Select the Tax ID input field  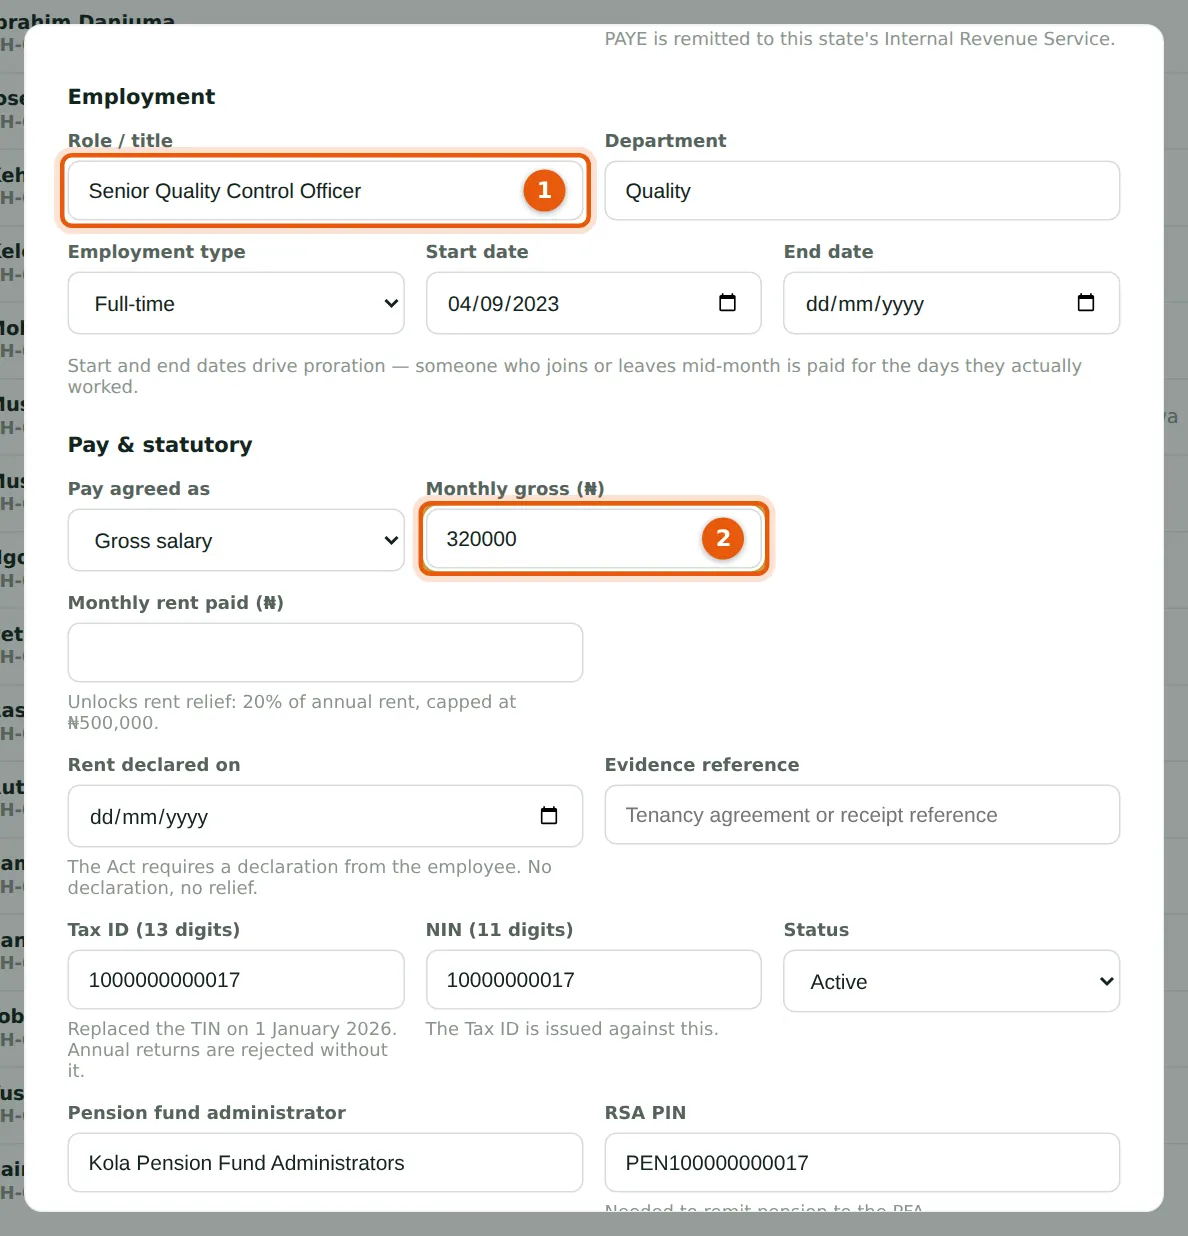click(x=236, y=979)
